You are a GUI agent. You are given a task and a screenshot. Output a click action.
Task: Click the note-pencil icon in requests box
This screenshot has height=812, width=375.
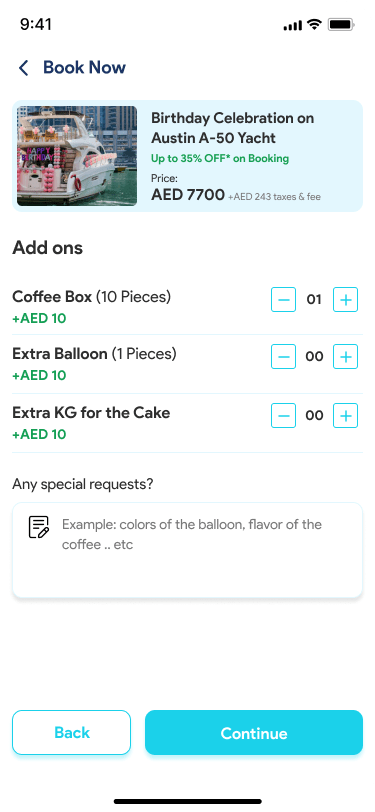point(39,527)
